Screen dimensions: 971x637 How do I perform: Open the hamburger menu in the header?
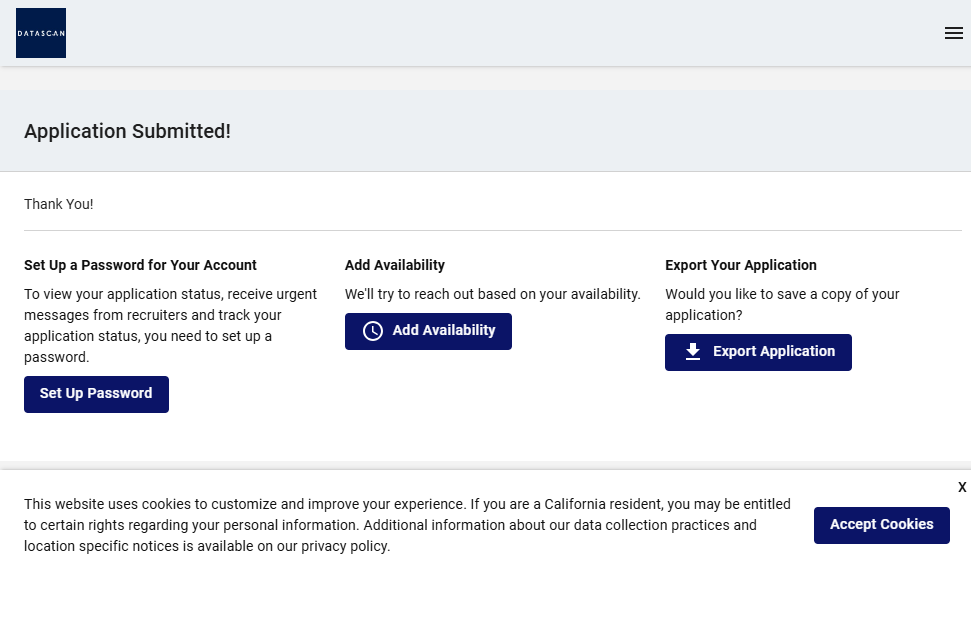tap(953, 33)
